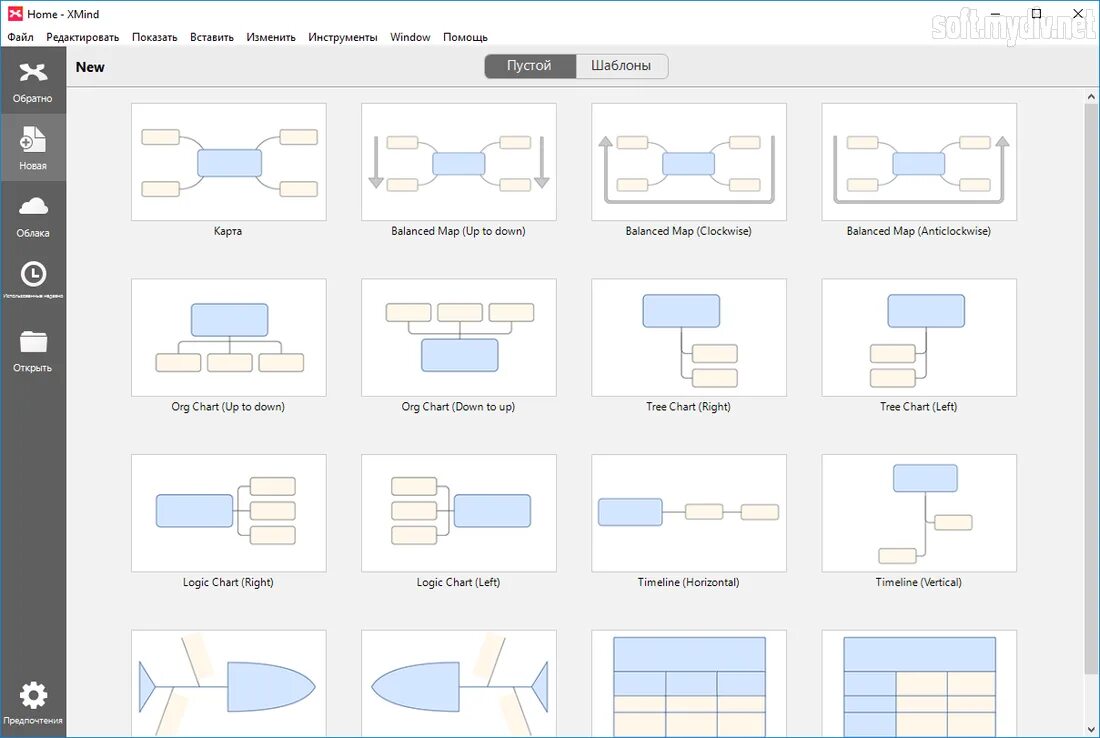This screenshot has width=1100, height=738.
Task: Choose the Timeline (Vertical) thumbnail
Action: point(919,513)
